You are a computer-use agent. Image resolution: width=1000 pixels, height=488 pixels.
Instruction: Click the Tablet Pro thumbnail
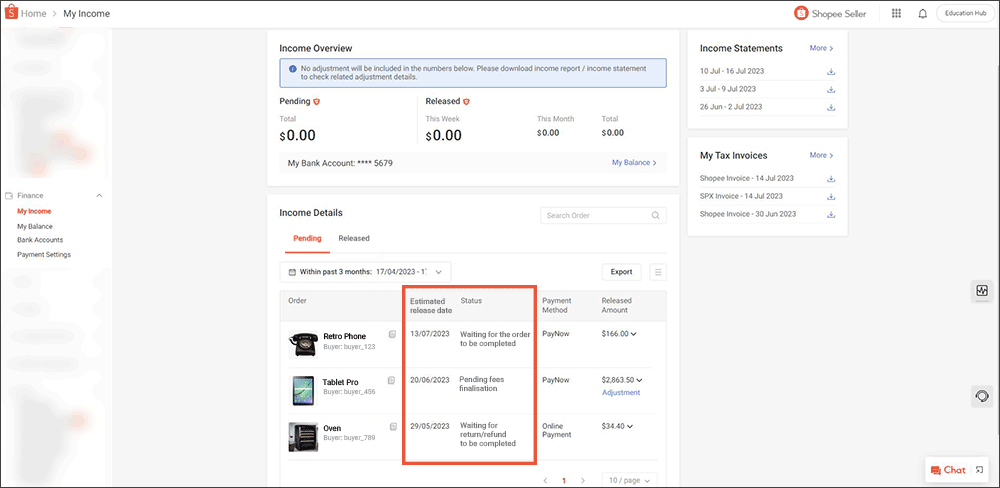pyautogui.click(x=303, y=391)
